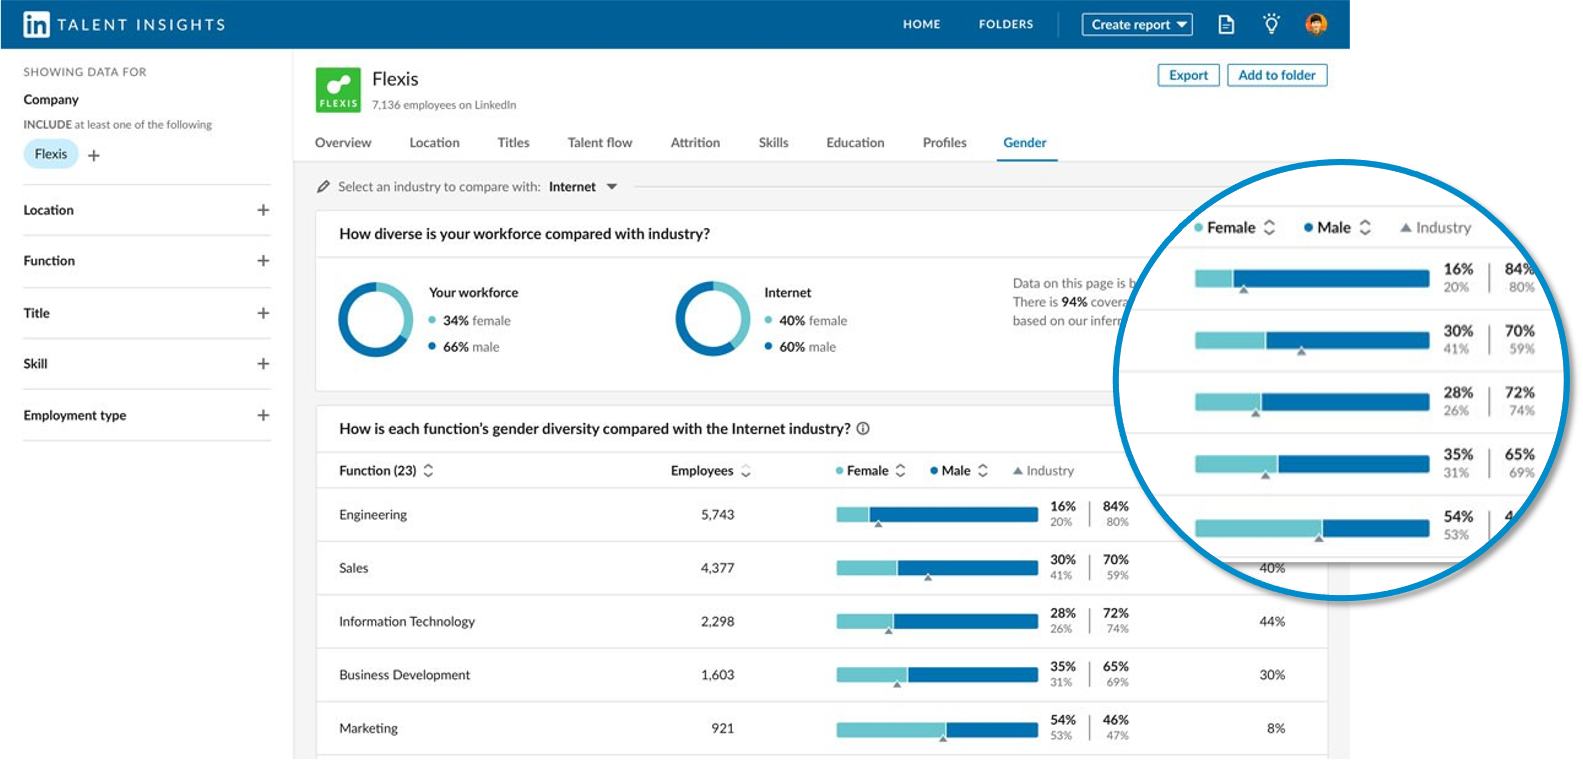Image resolution: width=1583 pixels, height=760 pixels.
Task: Switch to the Talent flow tab
Action: coord(600,143)
